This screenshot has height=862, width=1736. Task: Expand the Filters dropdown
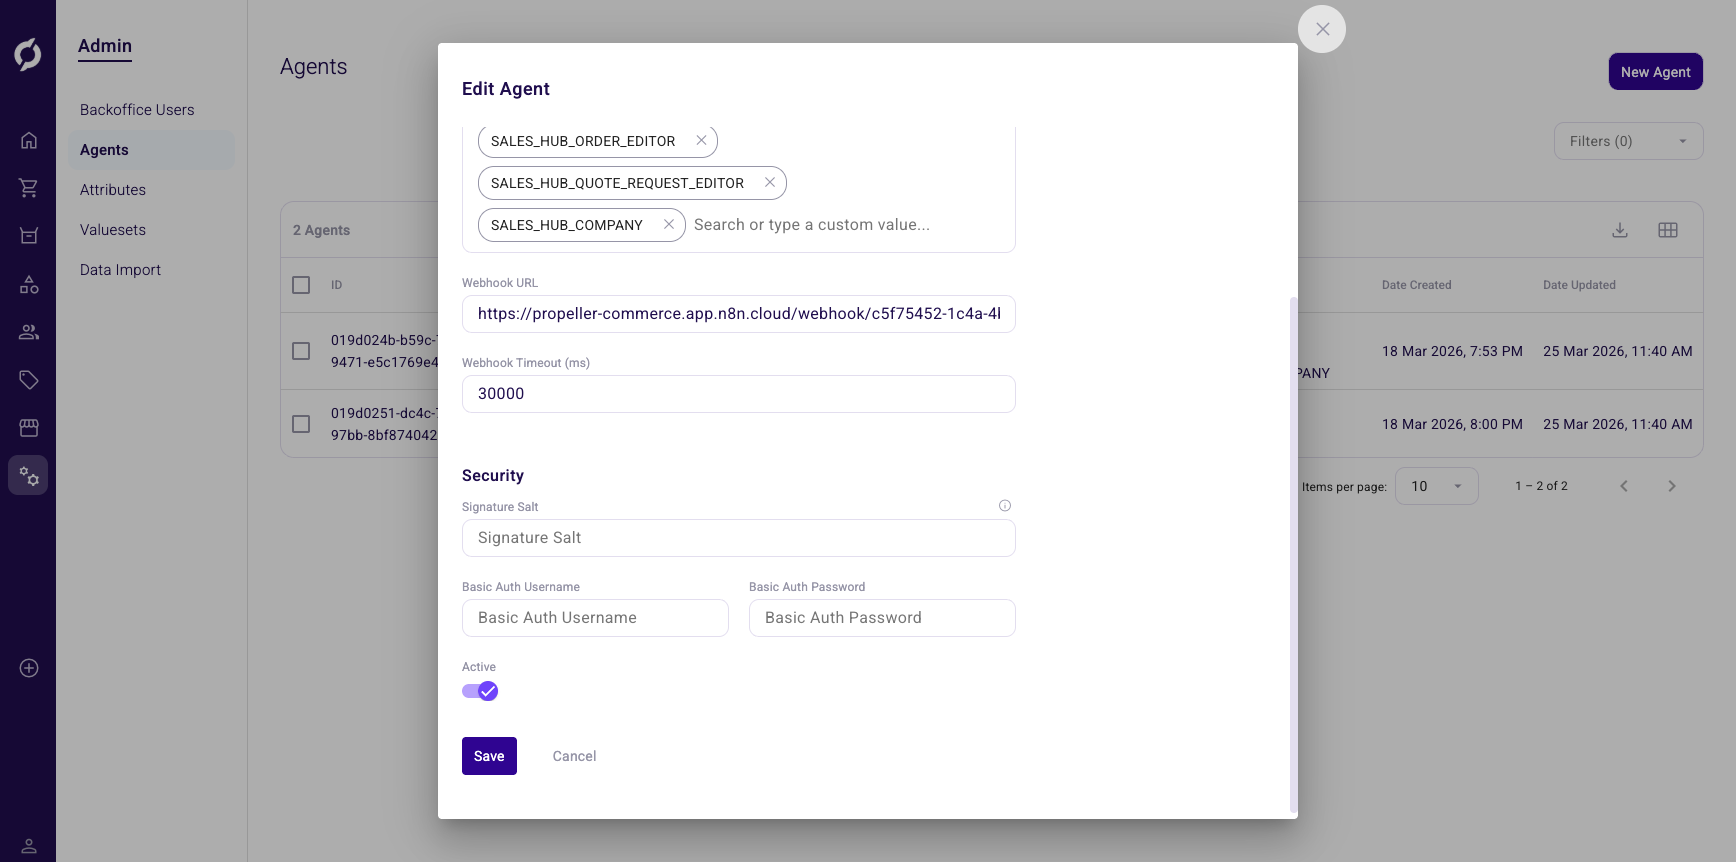(x=1628, y=141)
